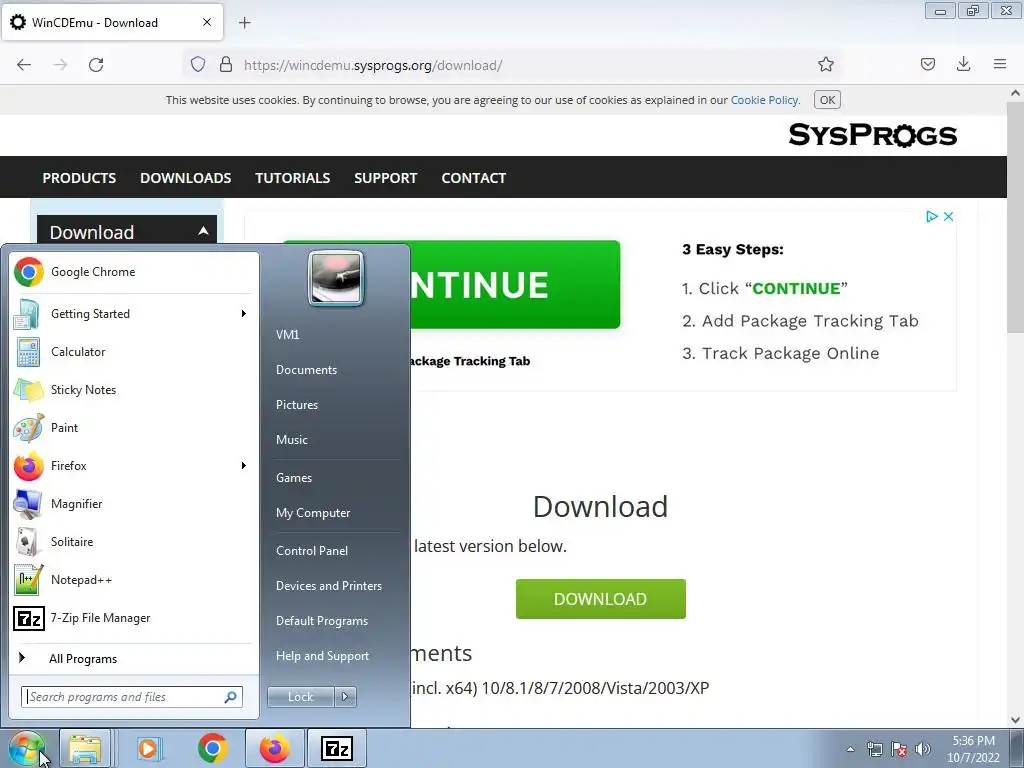Screen dimensions: 1024x768
Task: Open My Computer from Start menu
Action: click(x=313, y=513)
